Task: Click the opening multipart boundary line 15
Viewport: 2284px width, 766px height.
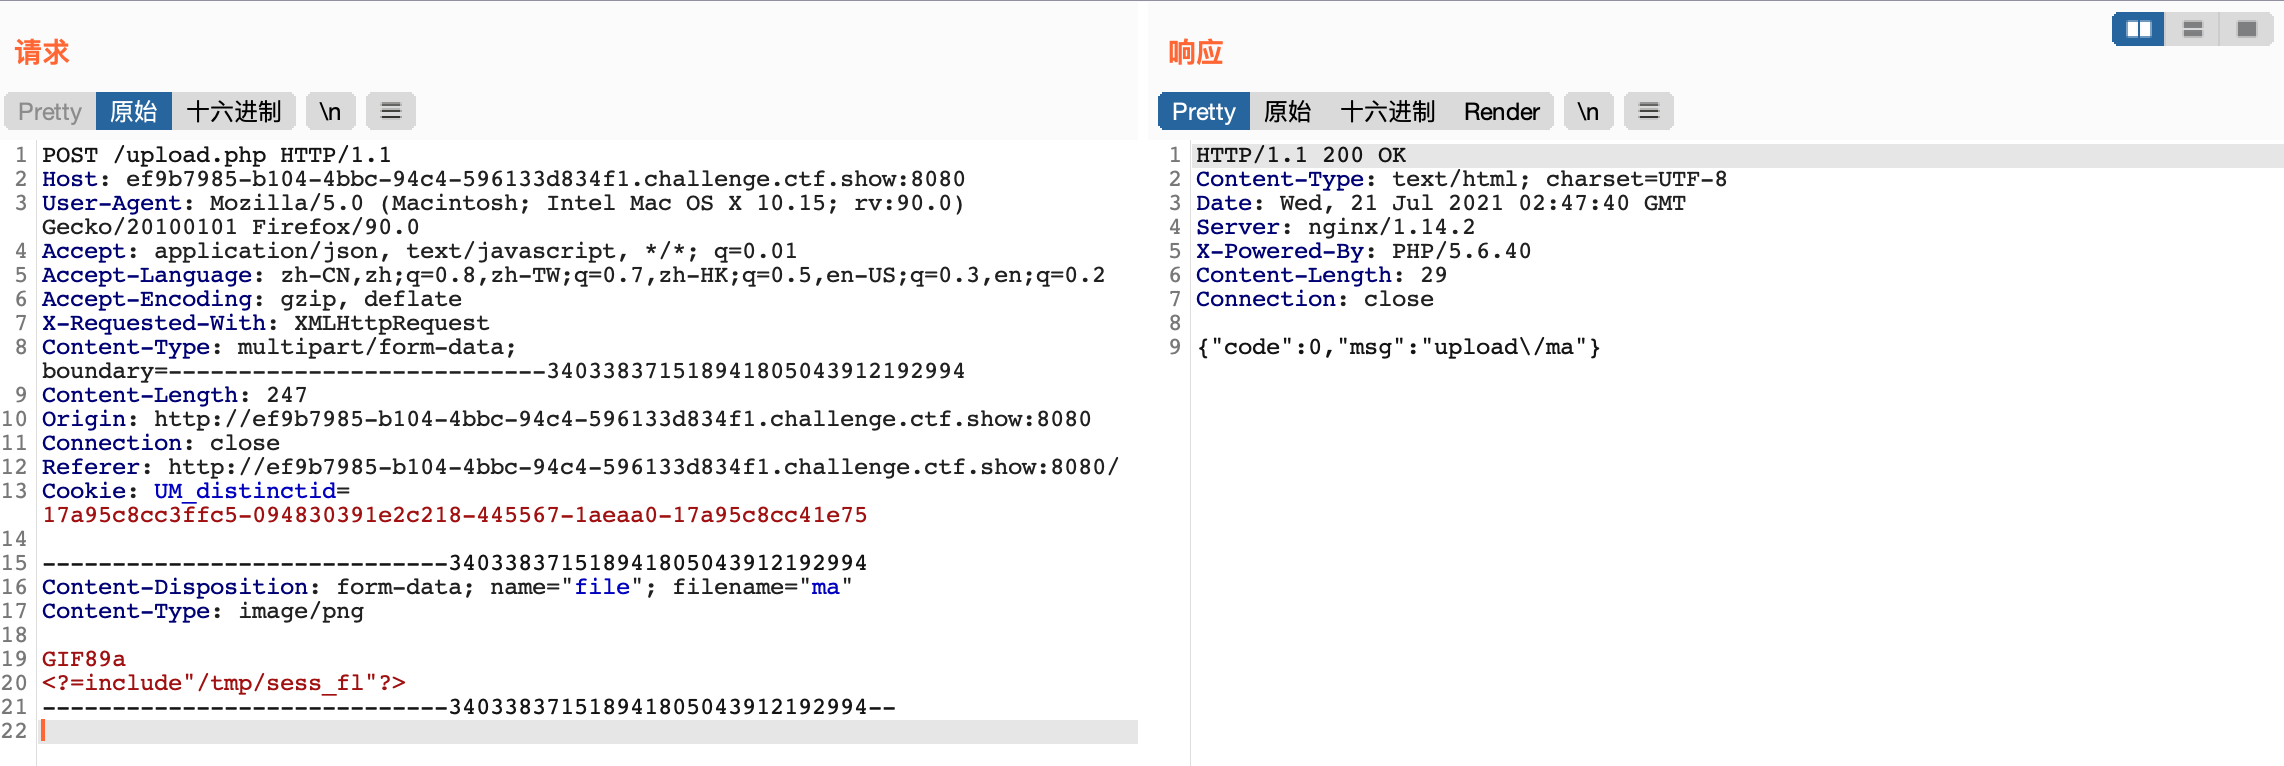Action: [x=454, y=563]
